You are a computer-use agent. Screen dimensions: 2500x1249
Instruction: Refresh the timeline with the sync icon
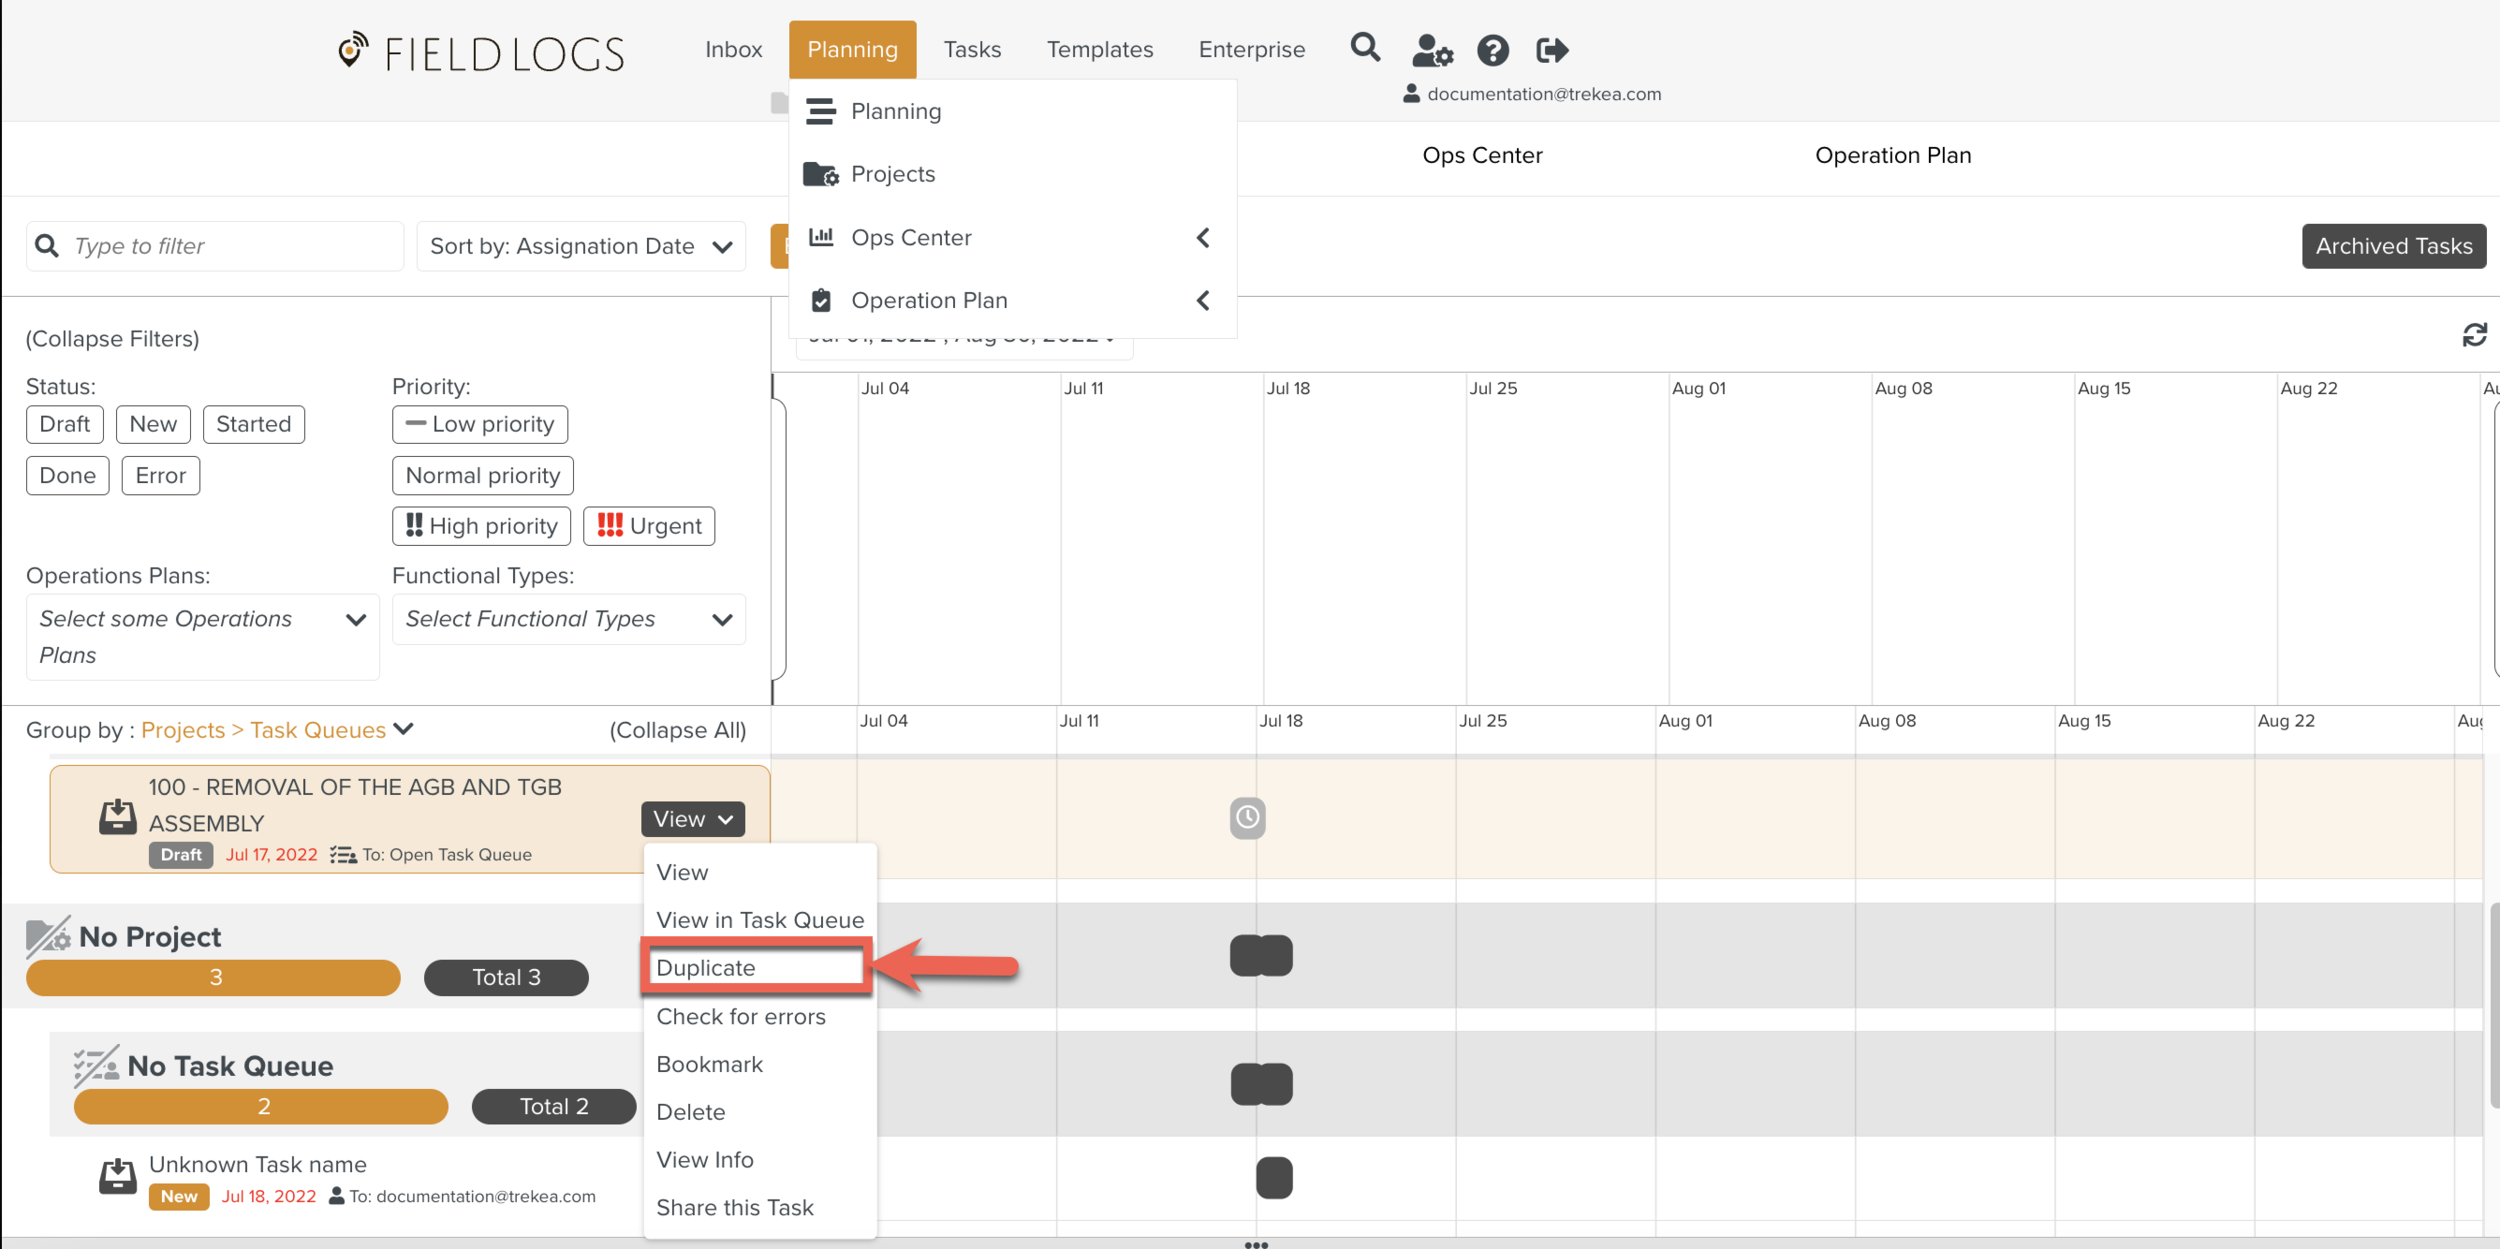(2474, 335)
